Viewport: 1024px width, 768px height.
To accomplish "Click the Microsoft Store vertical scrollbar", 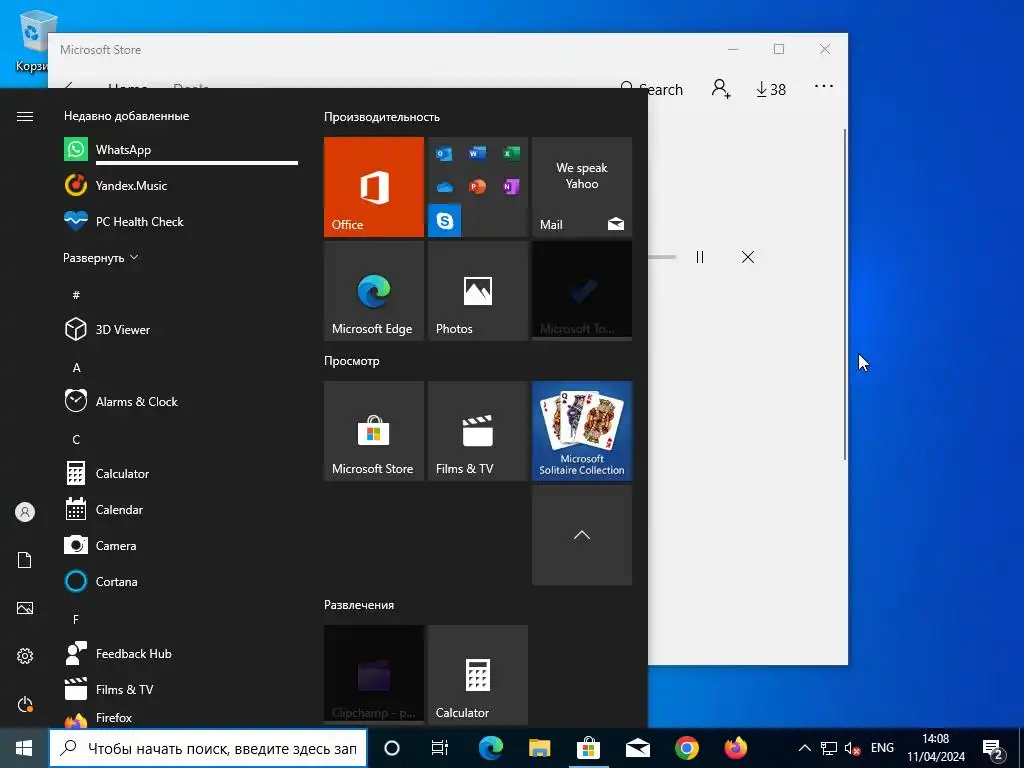I will [846, 294].
